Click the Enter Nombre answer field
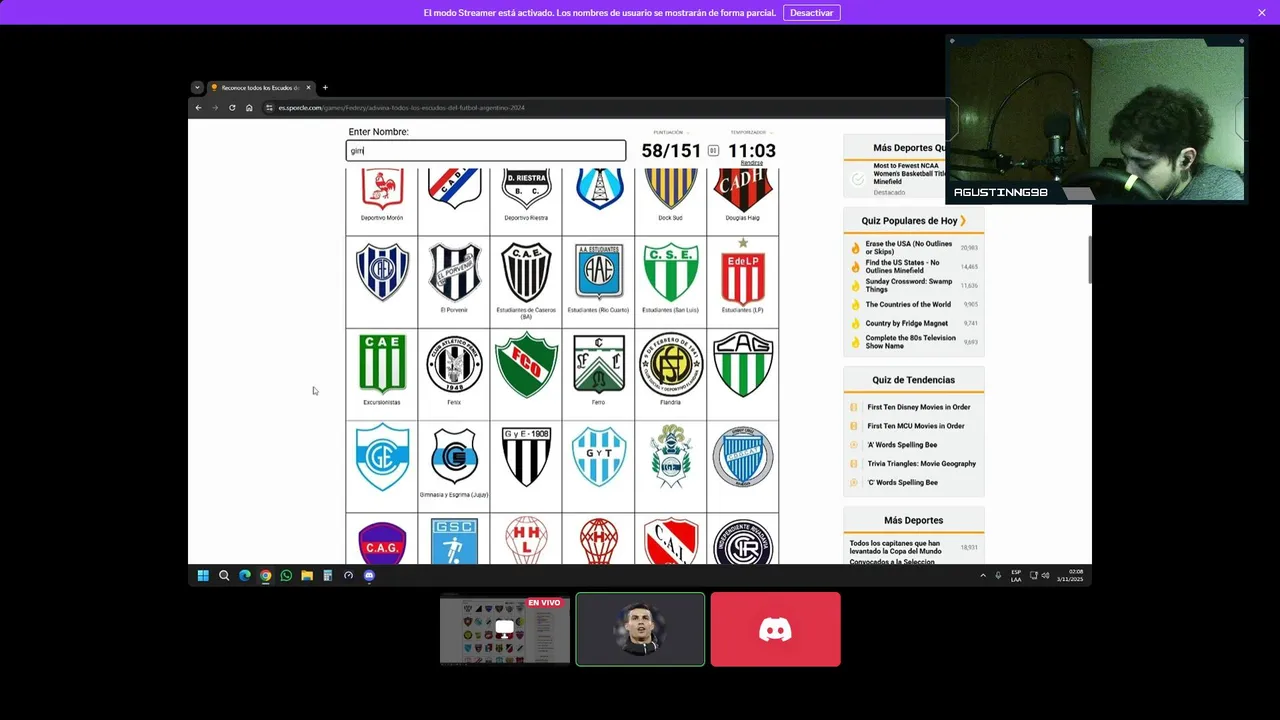Screen dimensions: 1280x720 click(486, 151)
